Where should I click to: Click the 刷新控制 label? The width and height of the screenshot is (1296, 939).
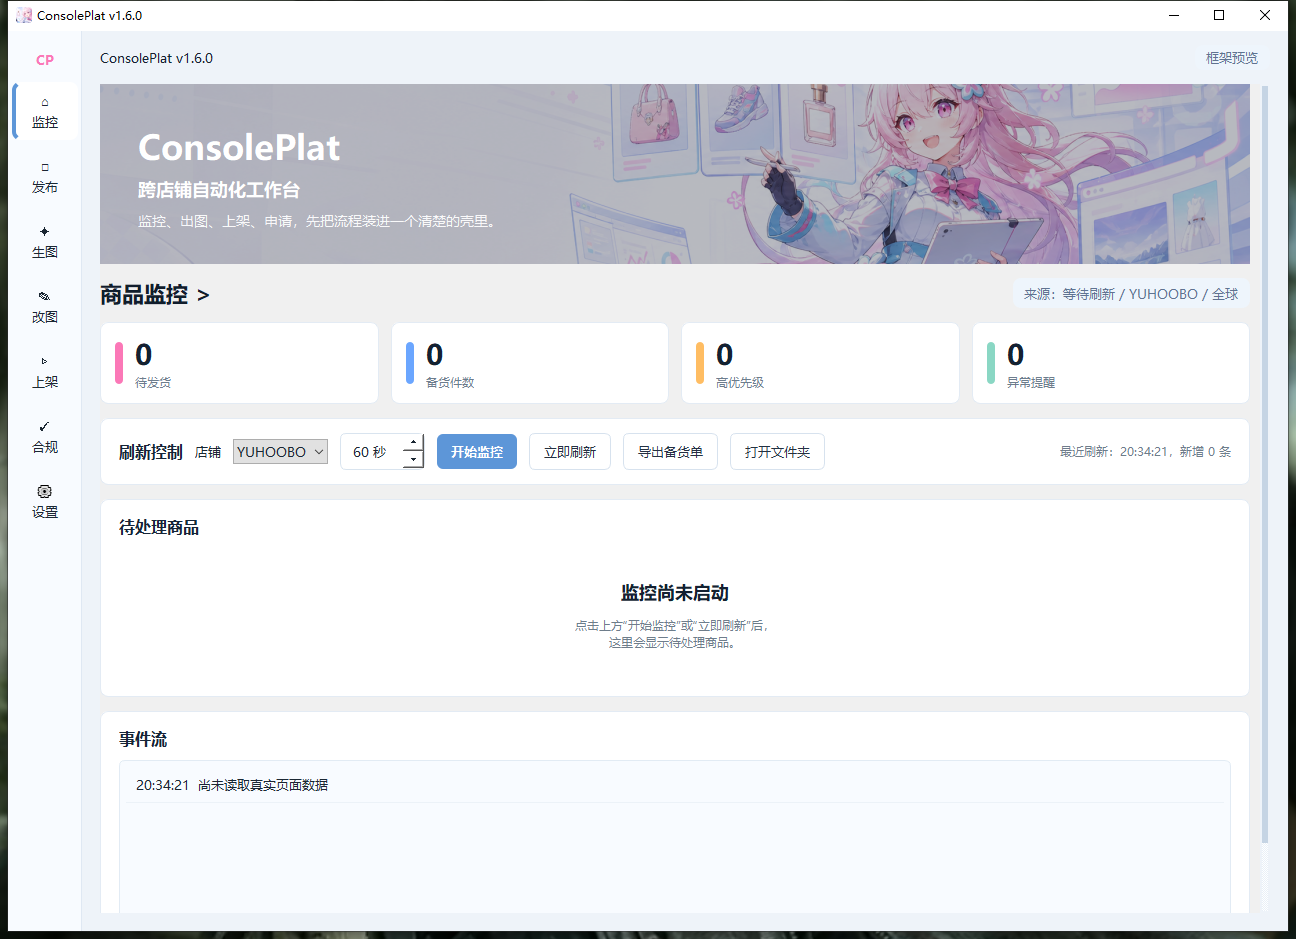[x=151, y=452]
